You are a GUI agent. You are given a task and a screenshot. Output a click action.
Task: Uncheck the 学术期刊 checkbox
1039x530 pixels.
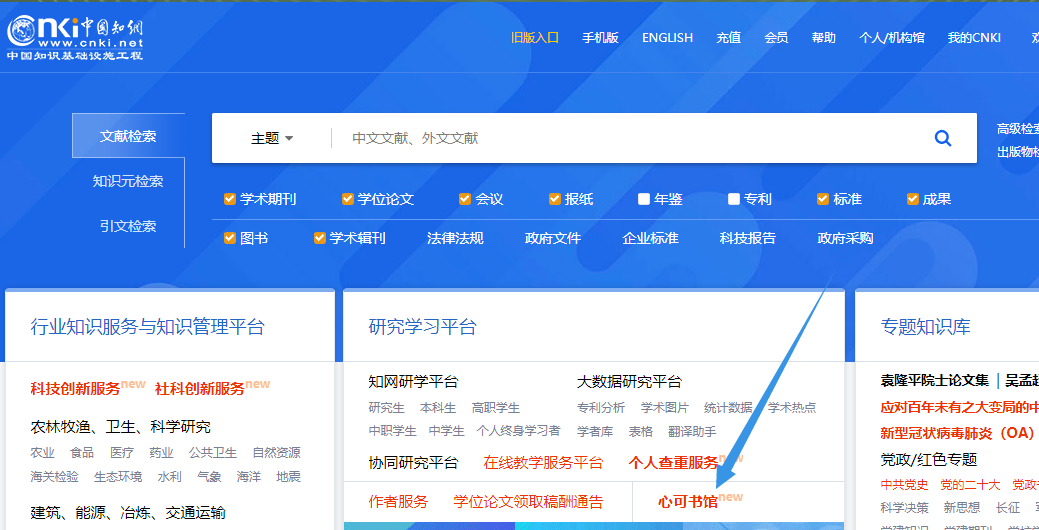click(x=230, y=199)
